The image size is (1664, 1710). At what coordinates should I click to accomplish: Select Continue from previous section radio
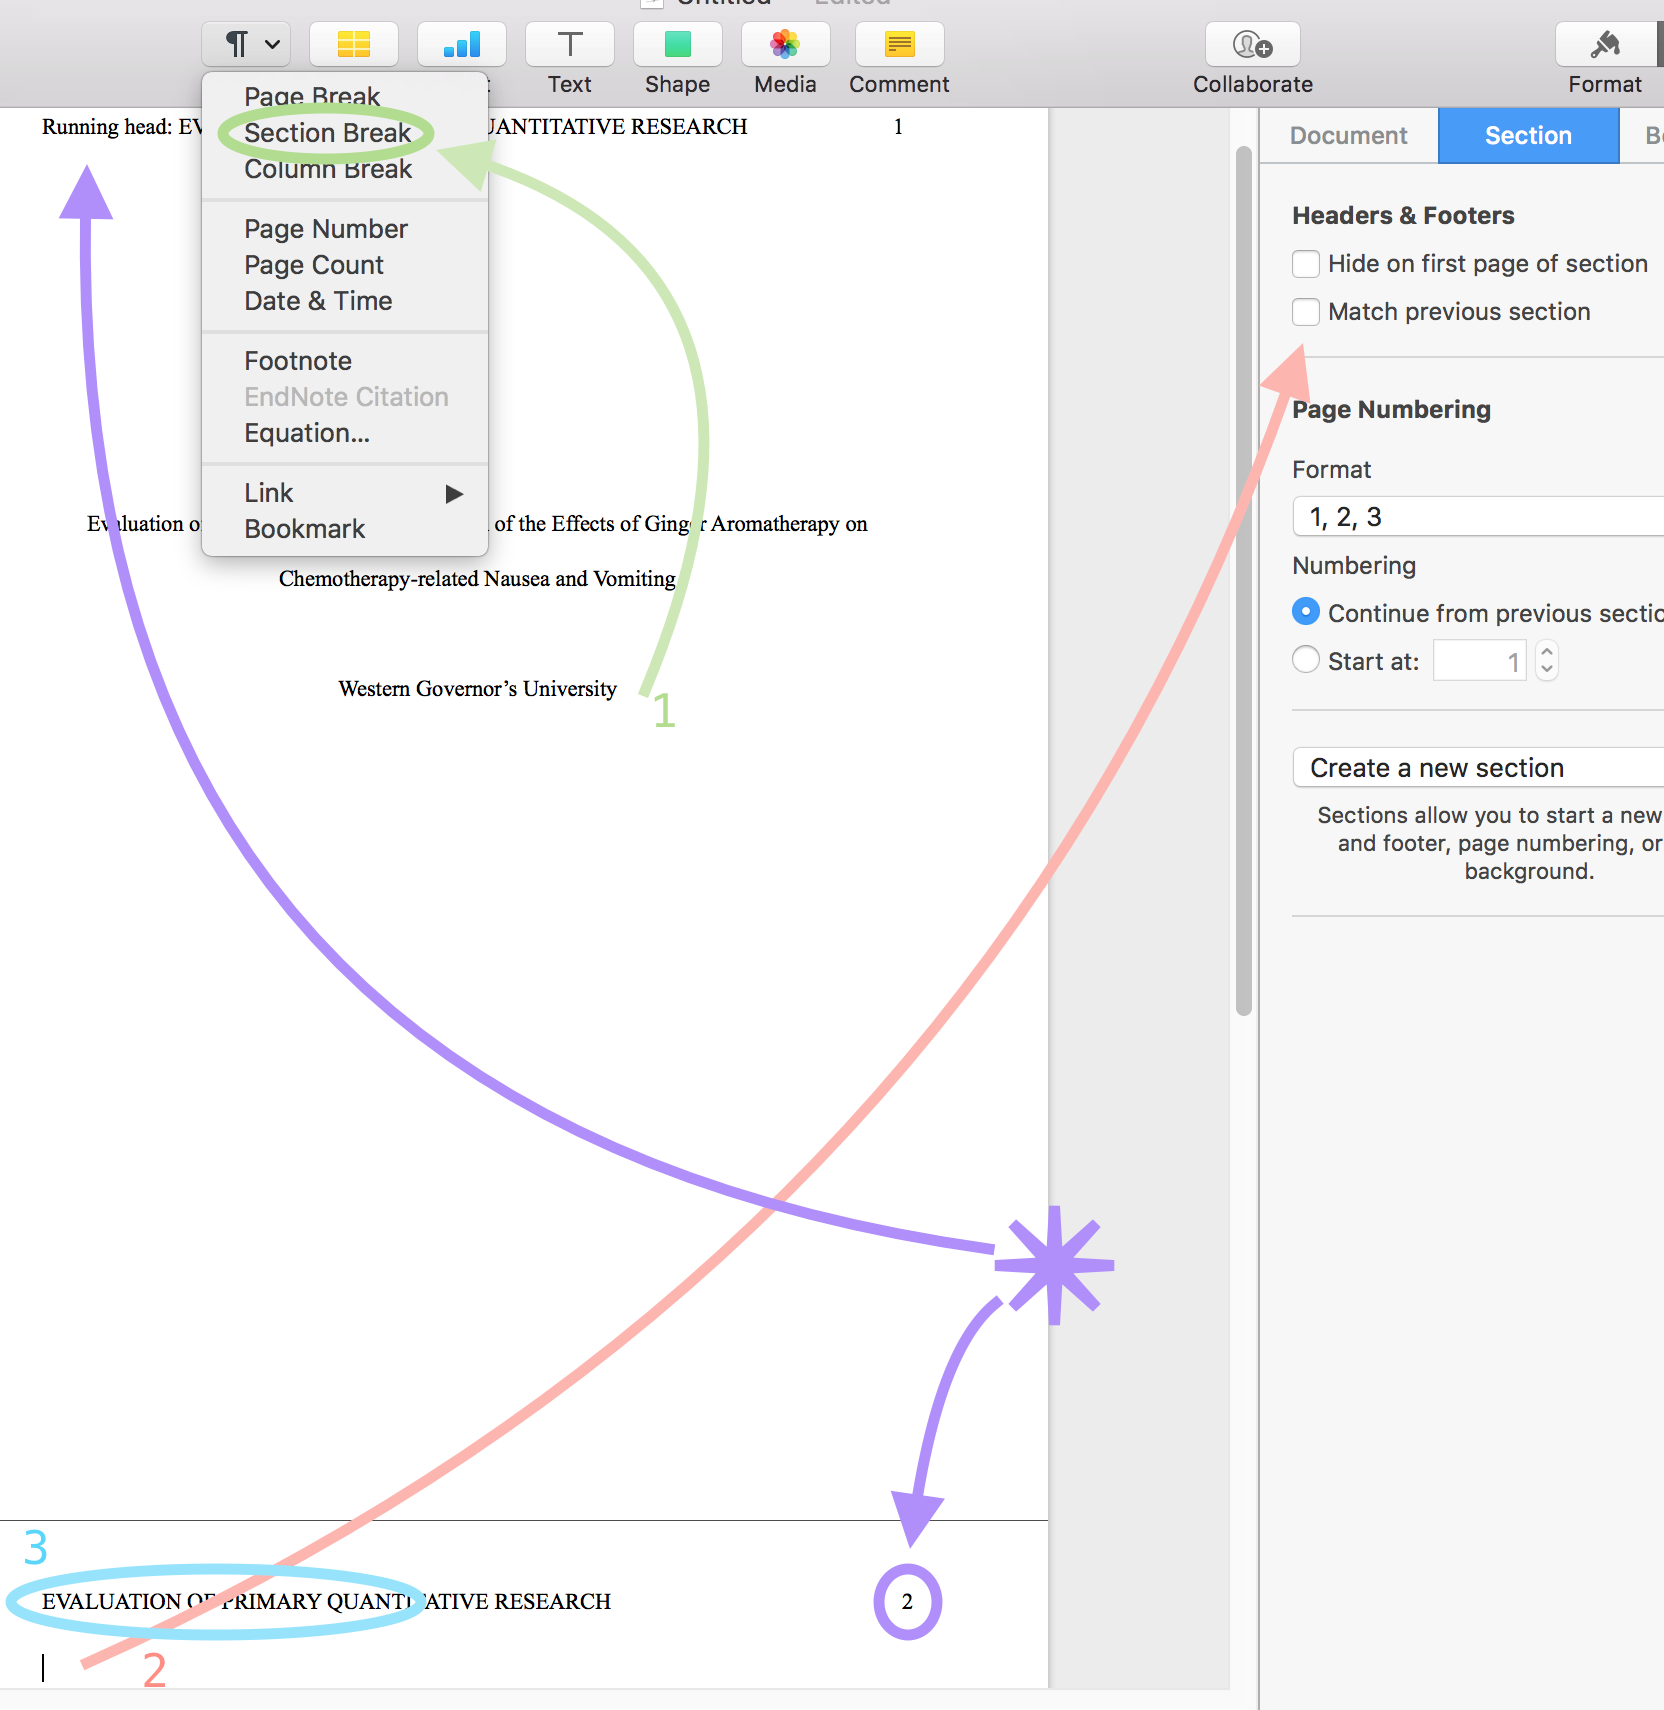click(x=1306, y=612)
